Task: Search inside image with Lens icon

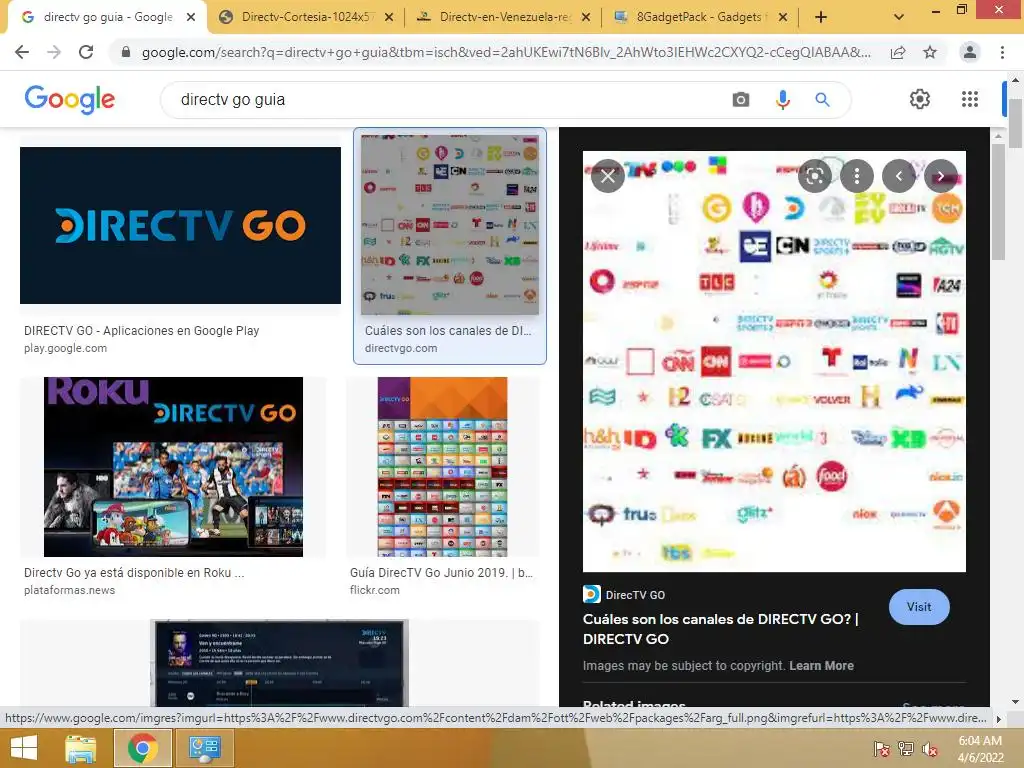Action: (x=814, y=176)
